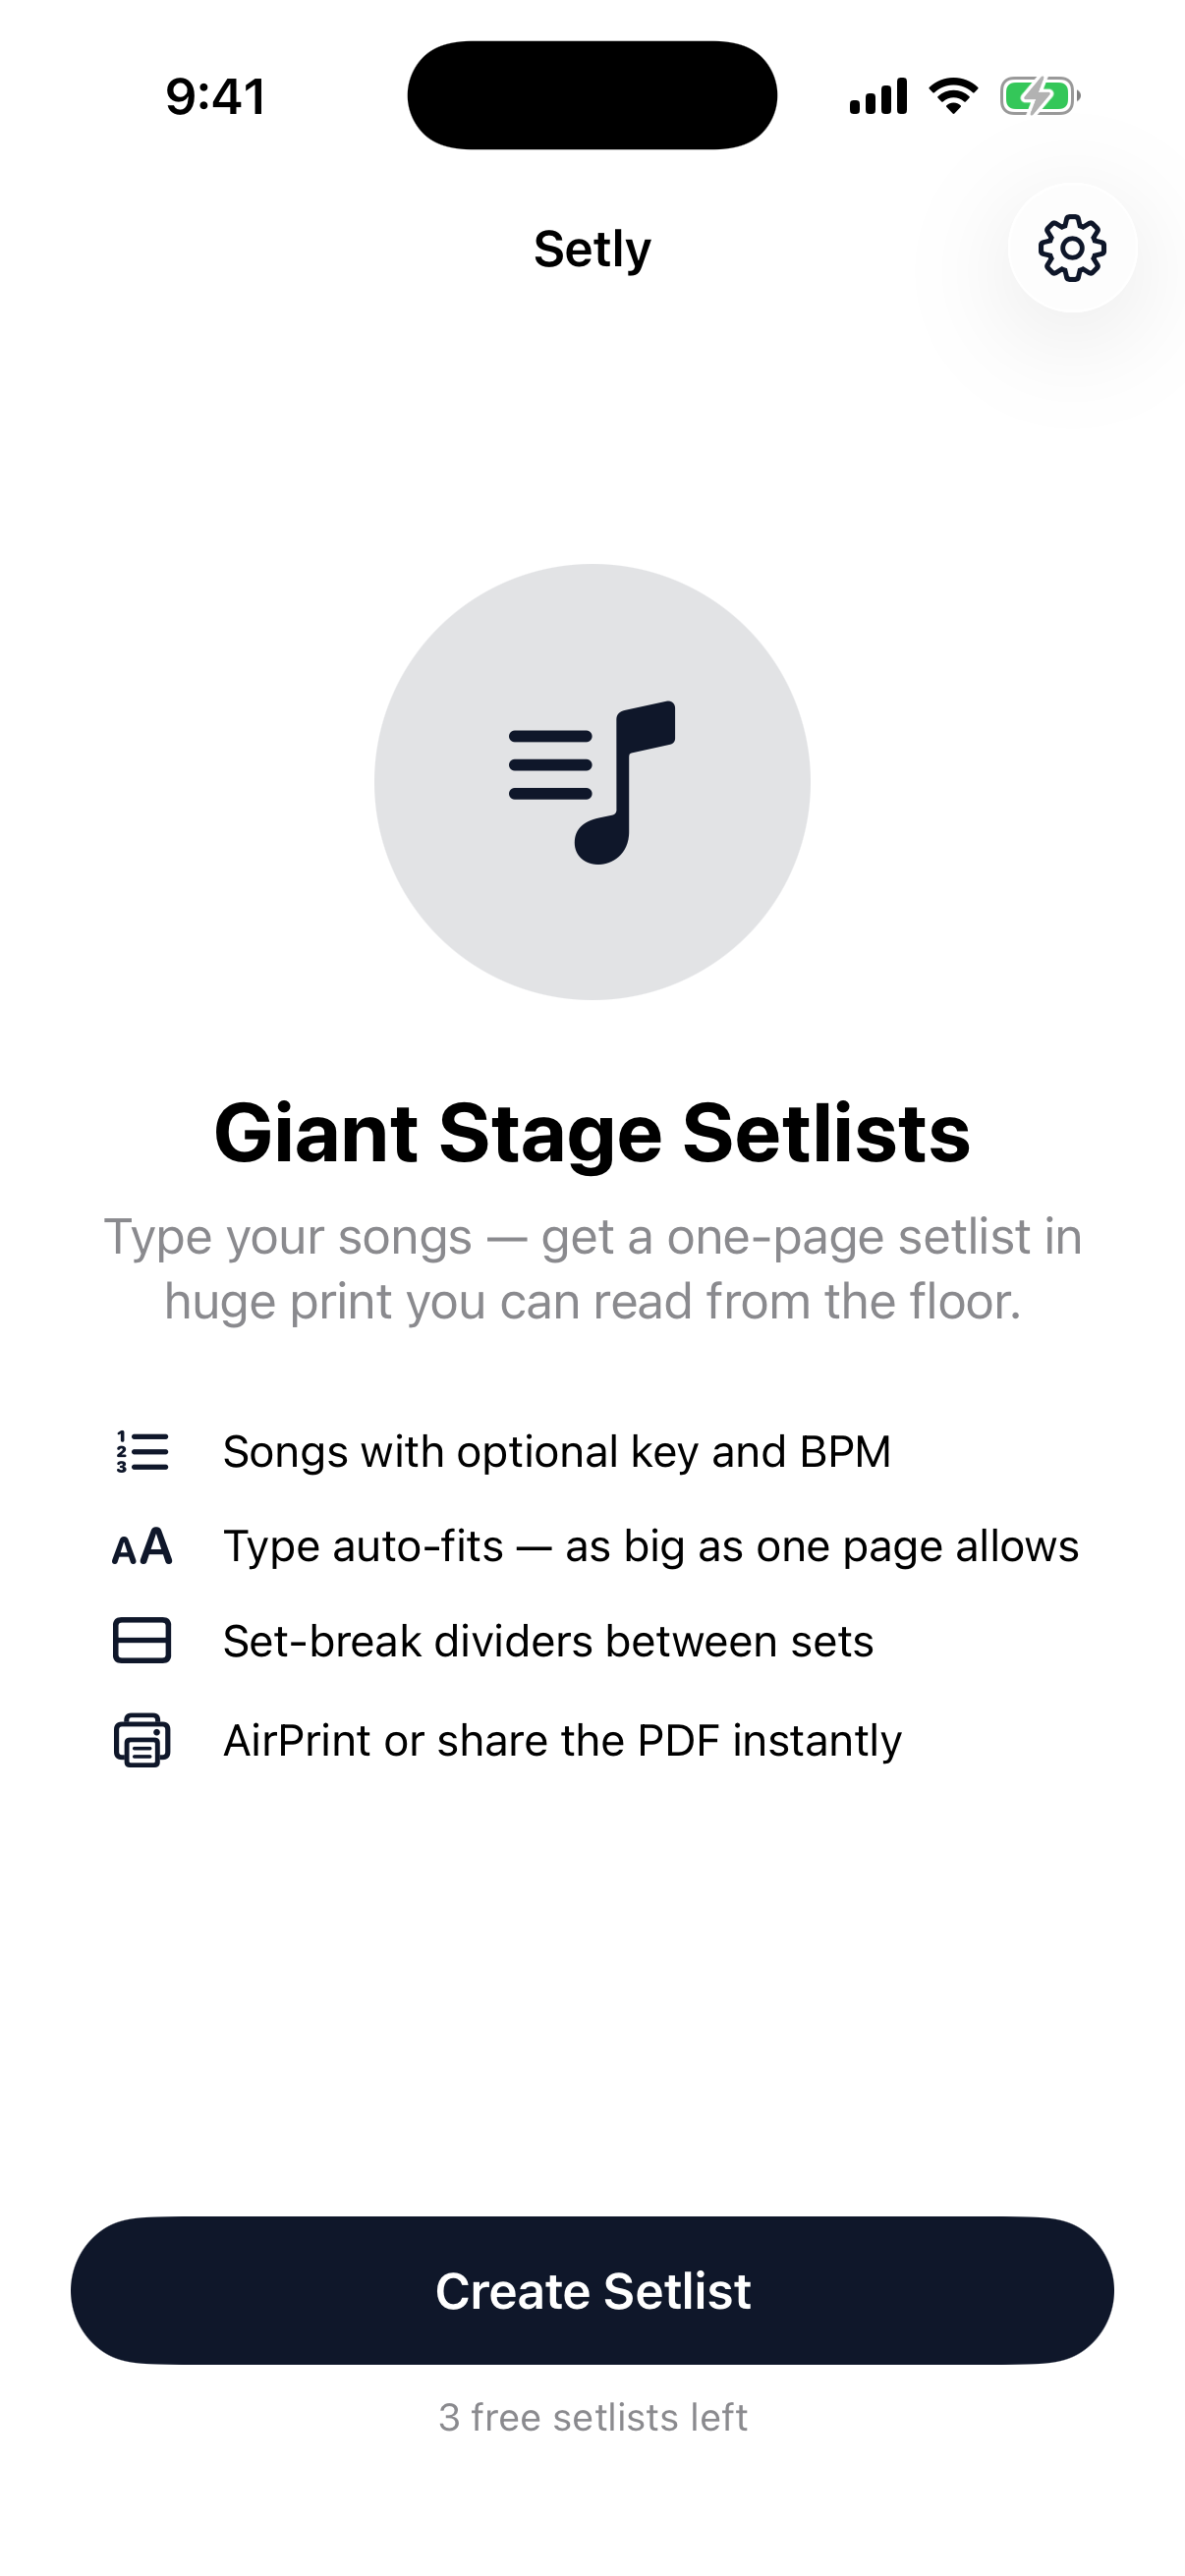Tap the Setly title in header

pyautogui.click(x=592, y=249)
